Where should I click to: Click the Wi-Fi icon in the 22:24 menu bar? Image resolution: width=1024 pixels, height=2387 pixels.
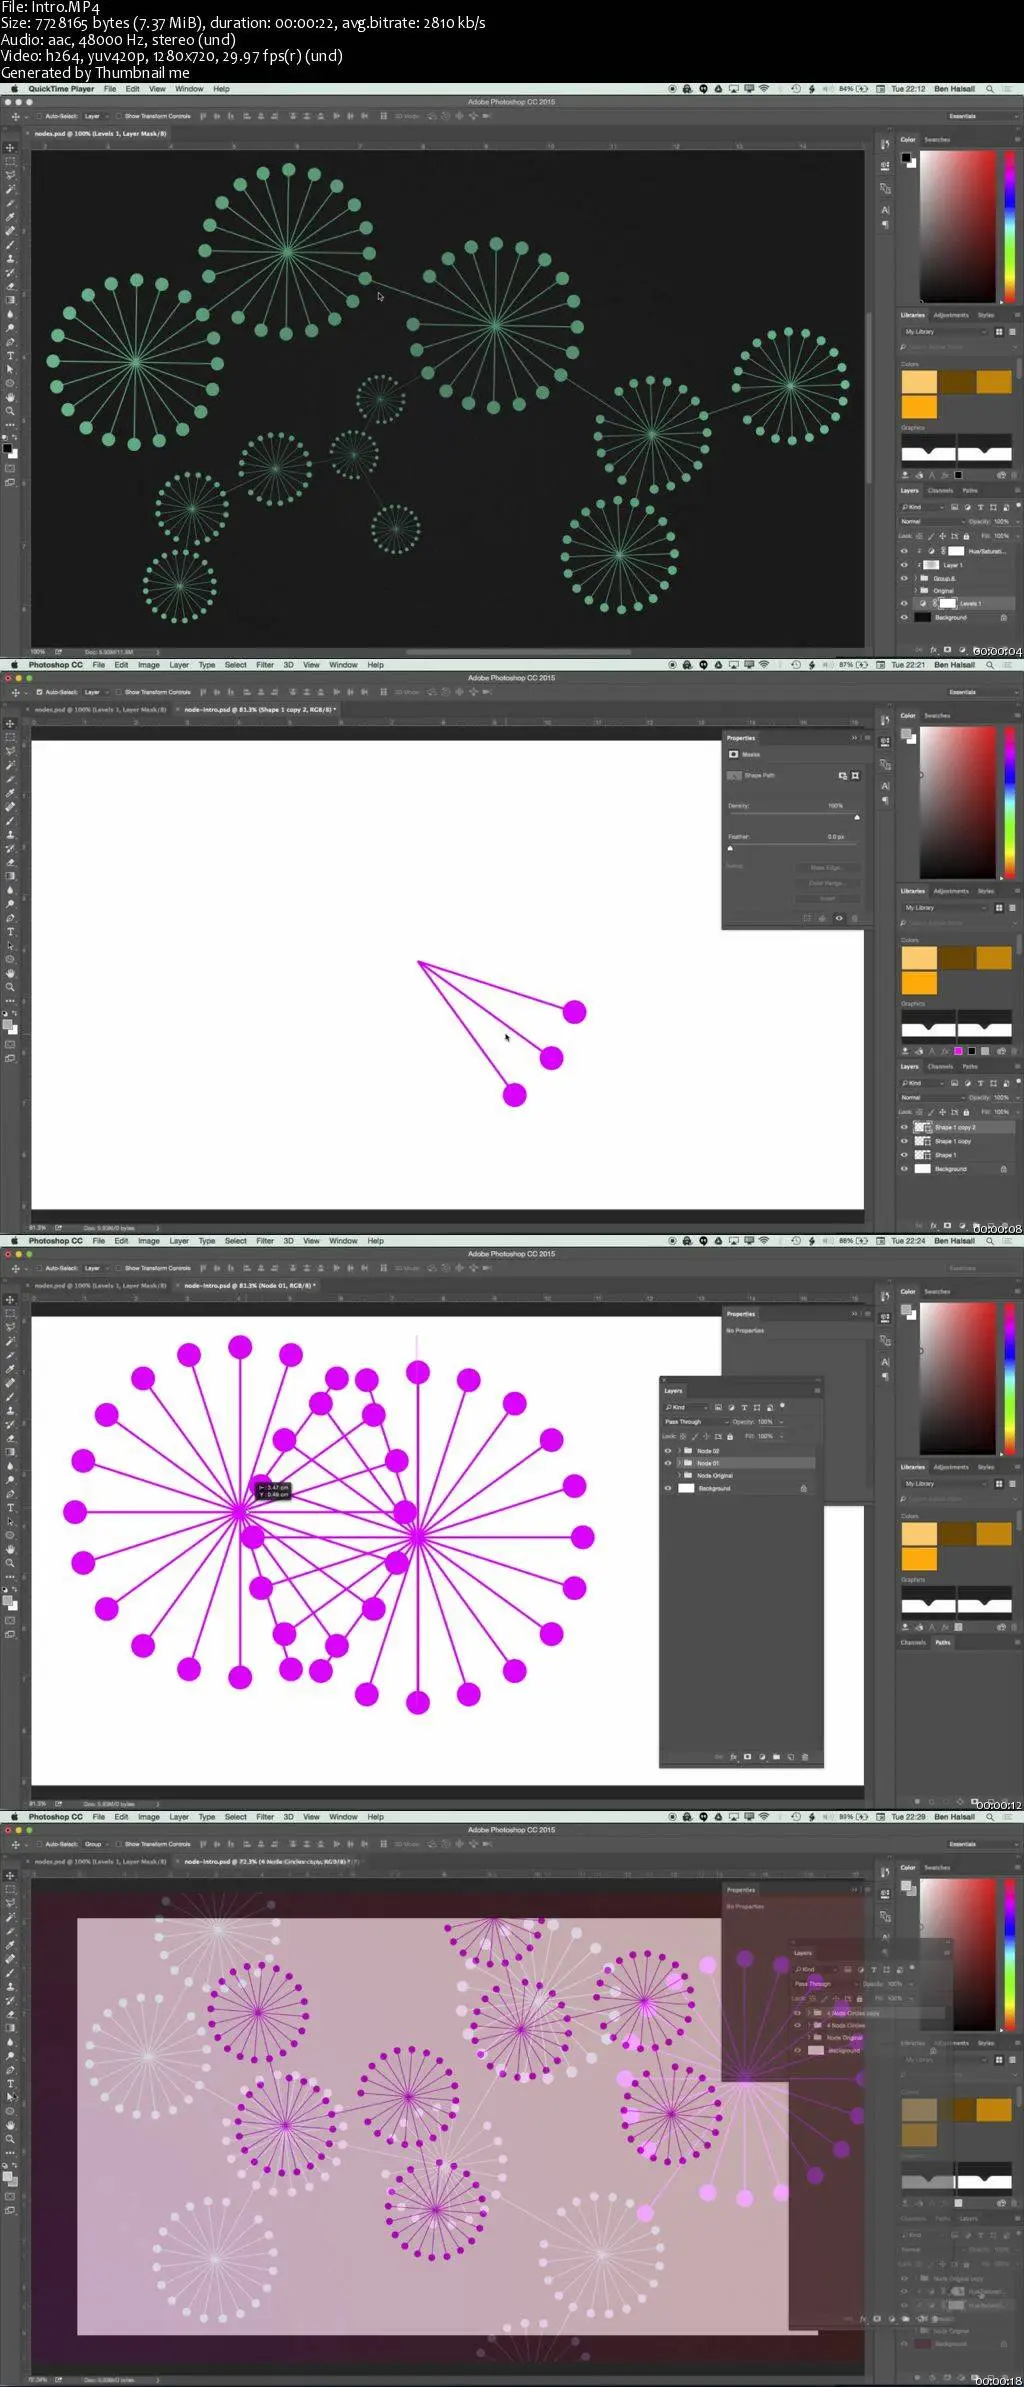pyautogui.click(x=763, y=1241)
